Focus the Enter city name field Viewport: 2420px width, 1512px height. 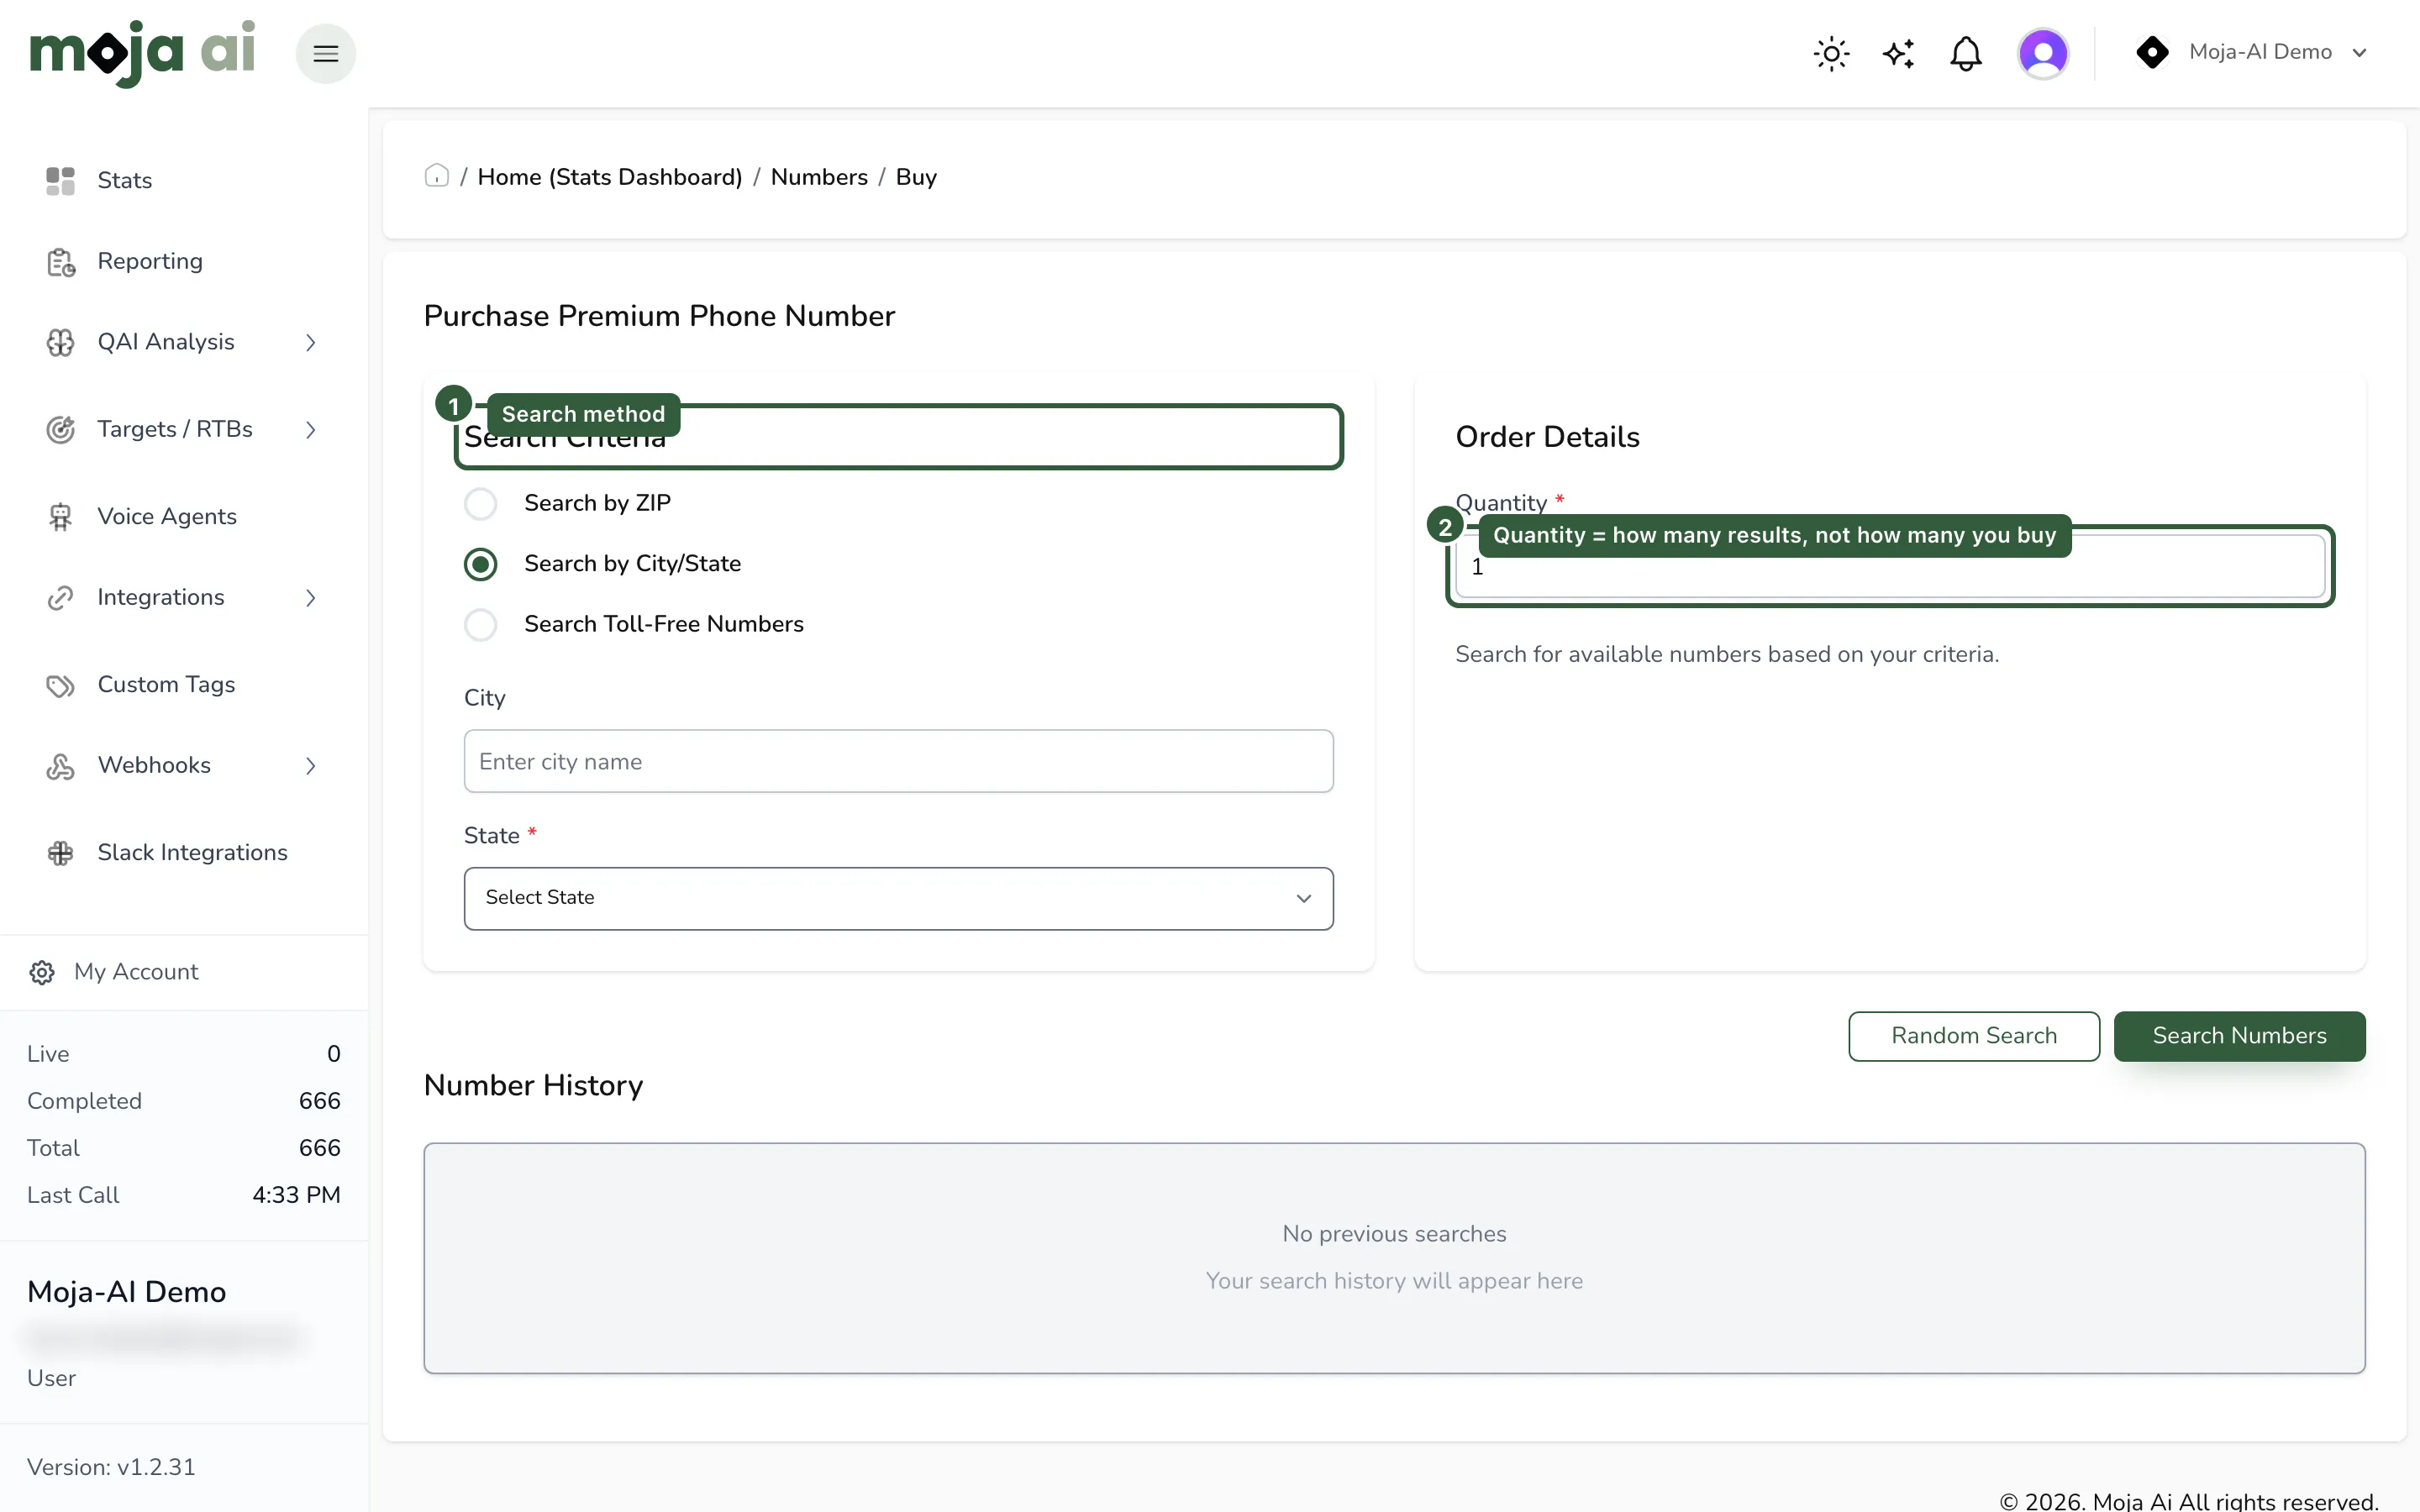pyautogui.click(x=898, y=761)
